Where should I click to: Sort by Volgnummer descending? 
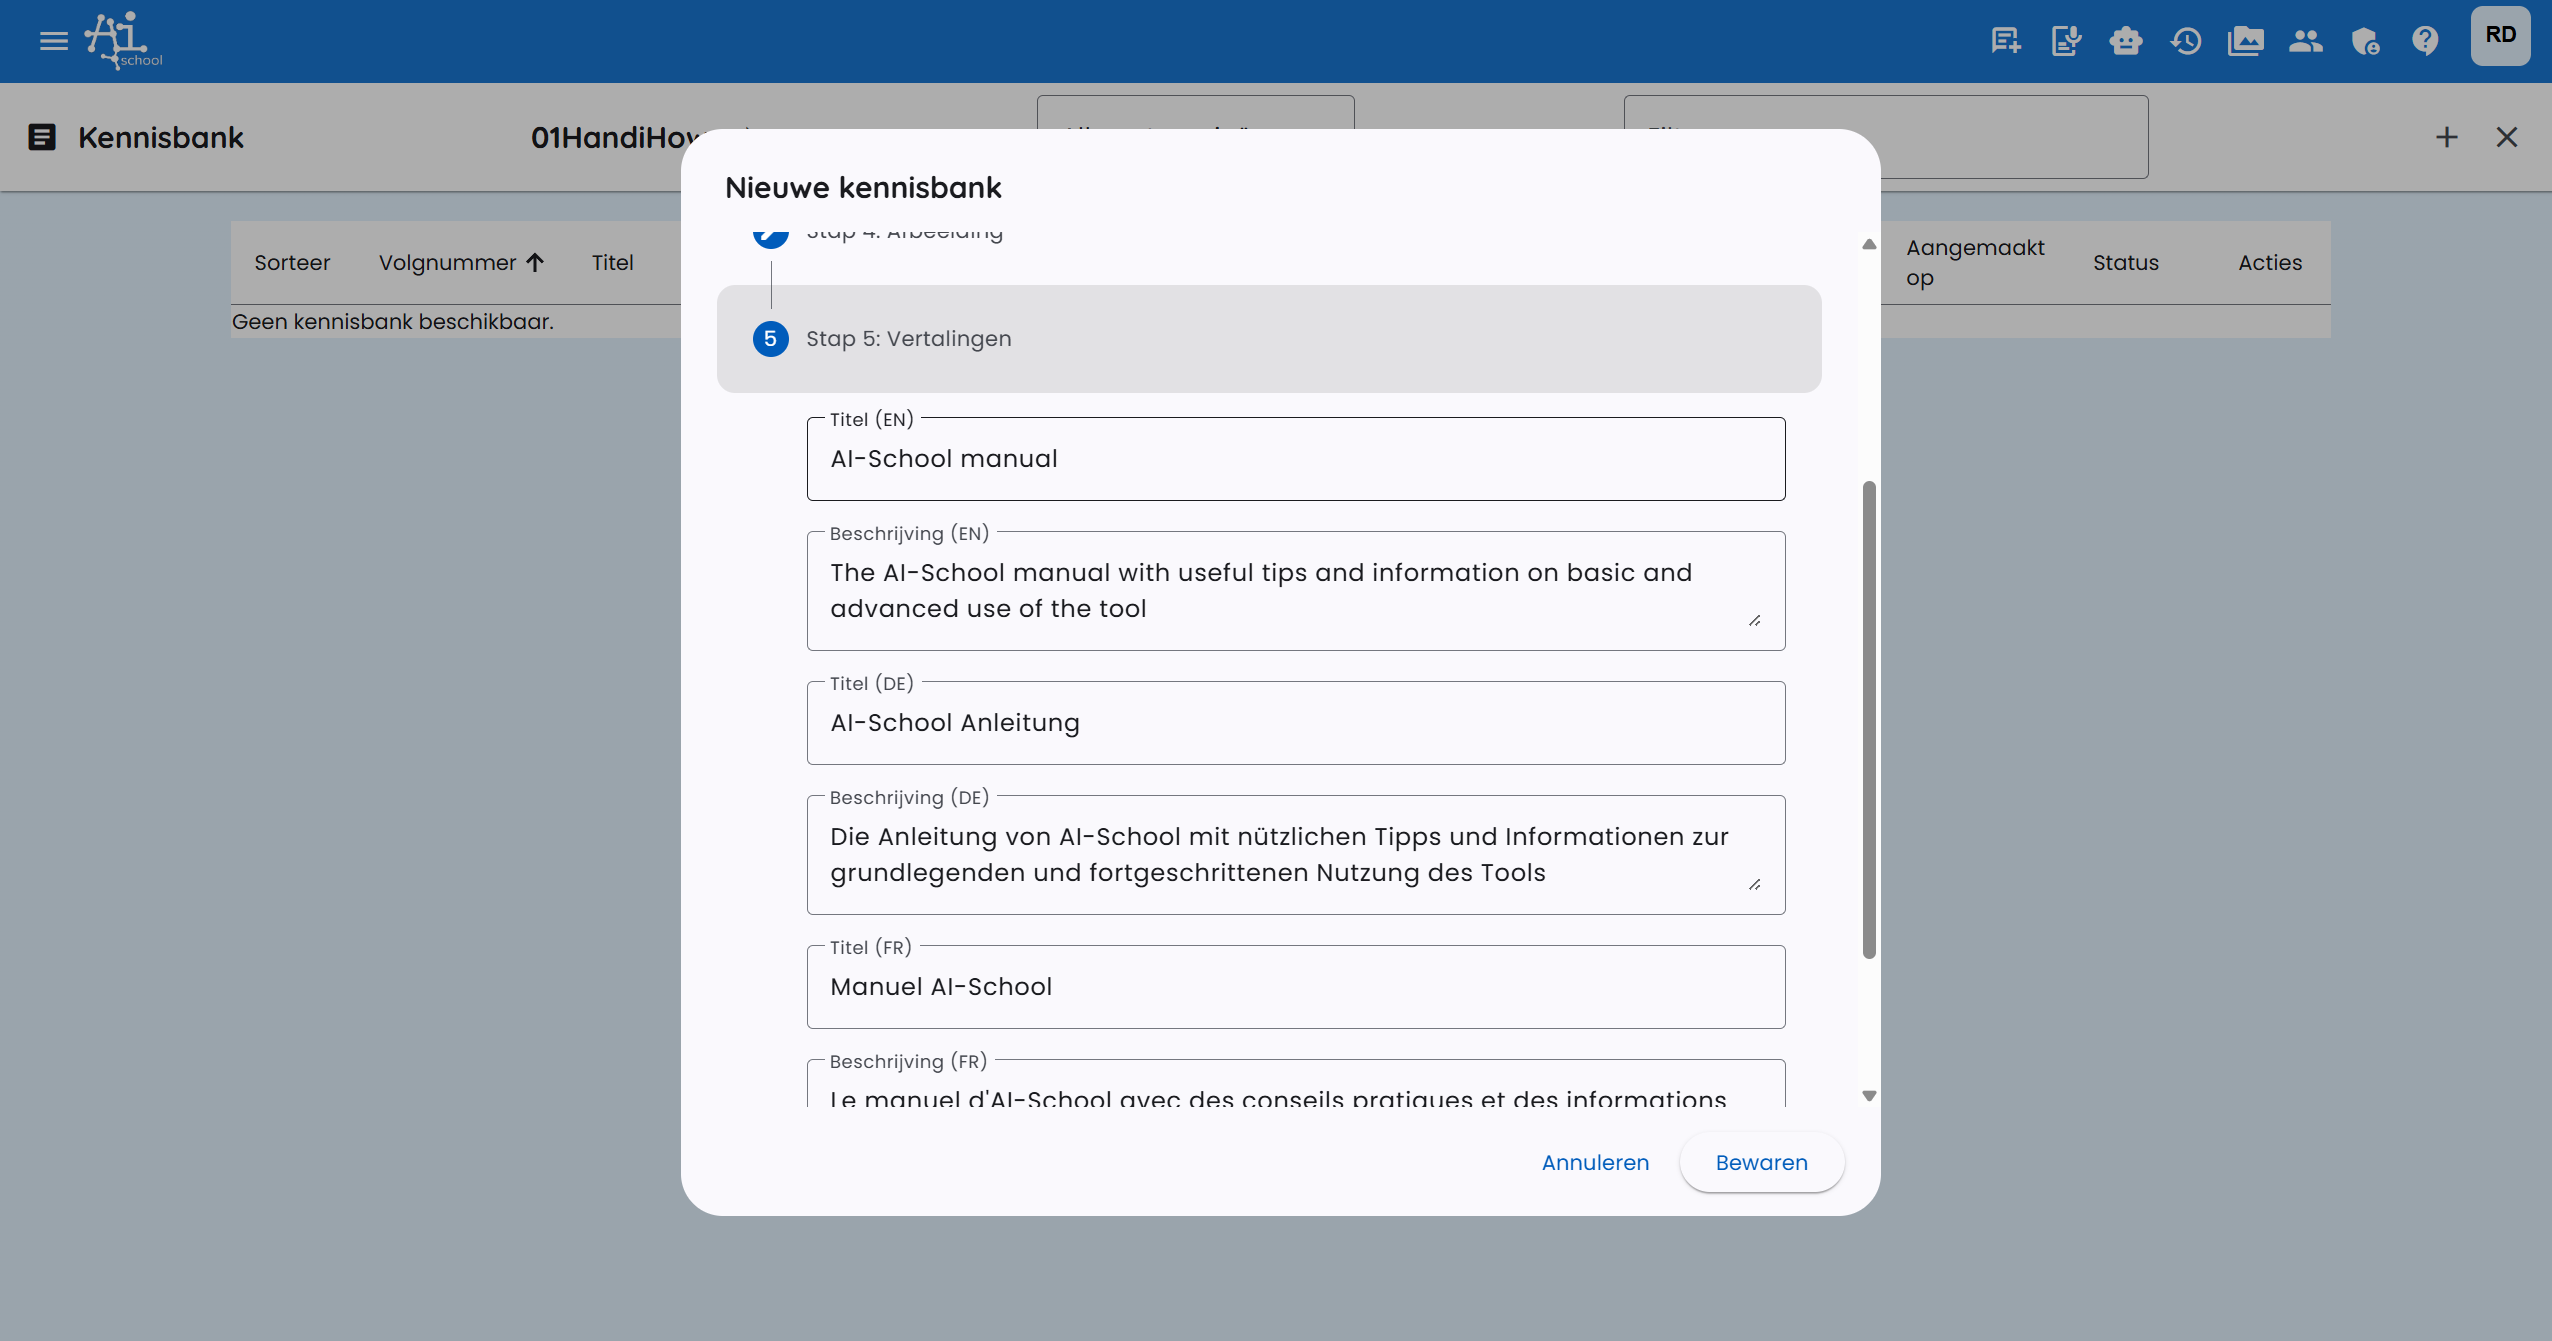[x=460, y=262]
